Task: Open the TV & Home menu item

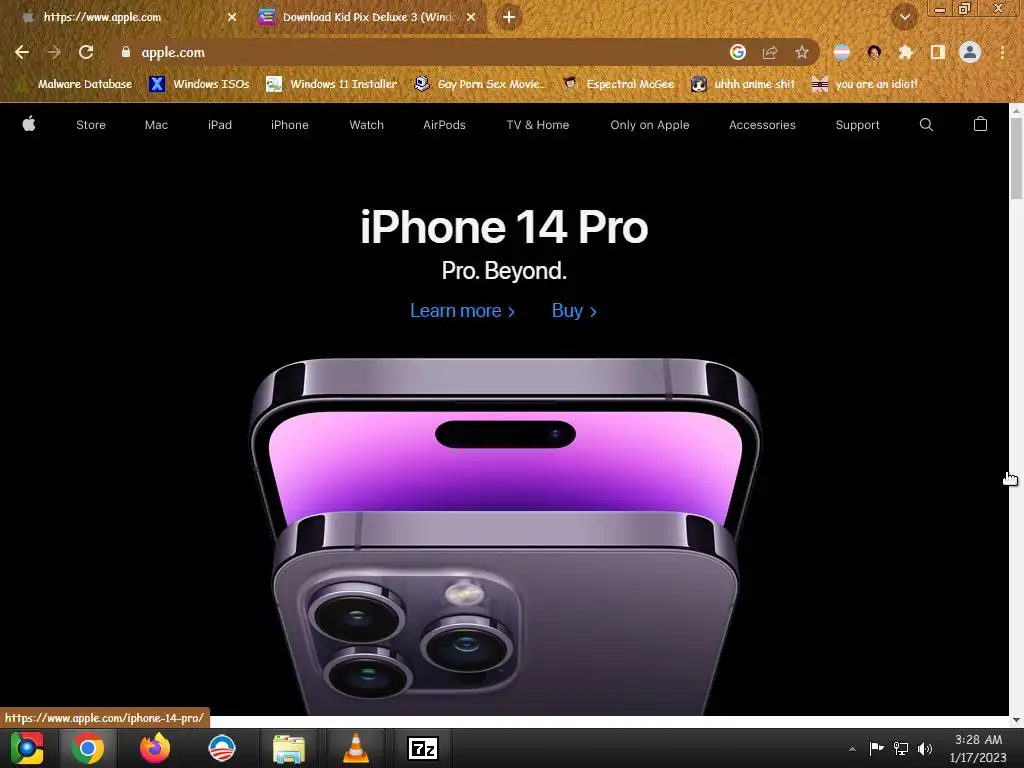Action: click(537, 125)
